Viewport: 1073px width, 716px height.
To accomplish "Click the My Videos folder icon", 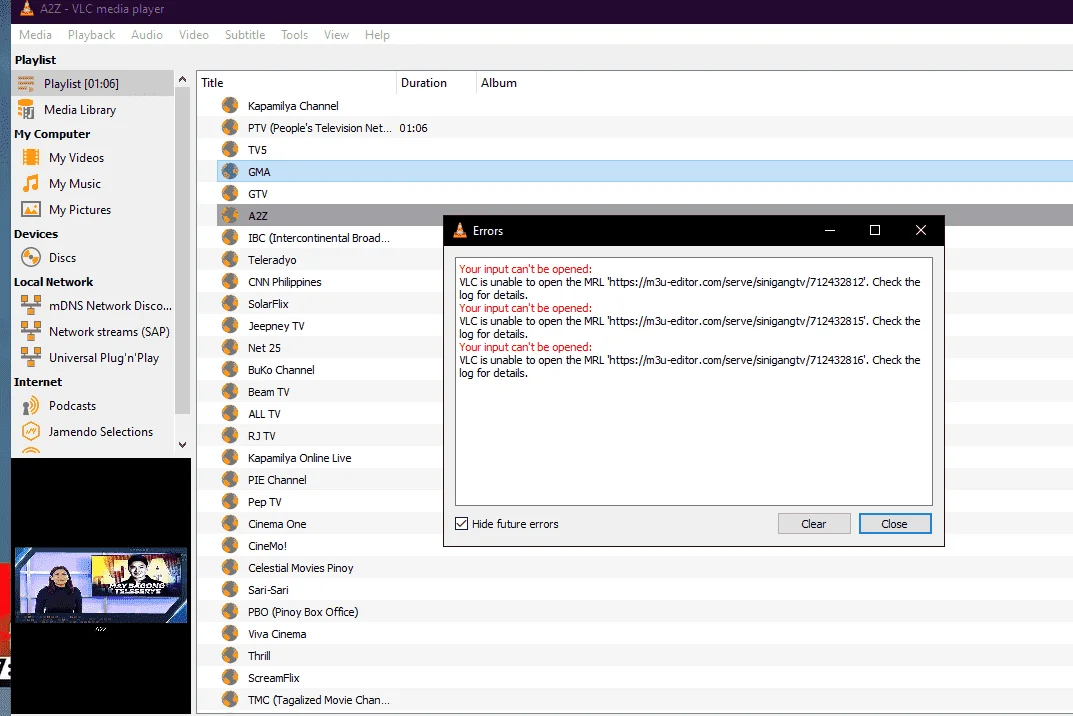I will [x=31, y=157].
